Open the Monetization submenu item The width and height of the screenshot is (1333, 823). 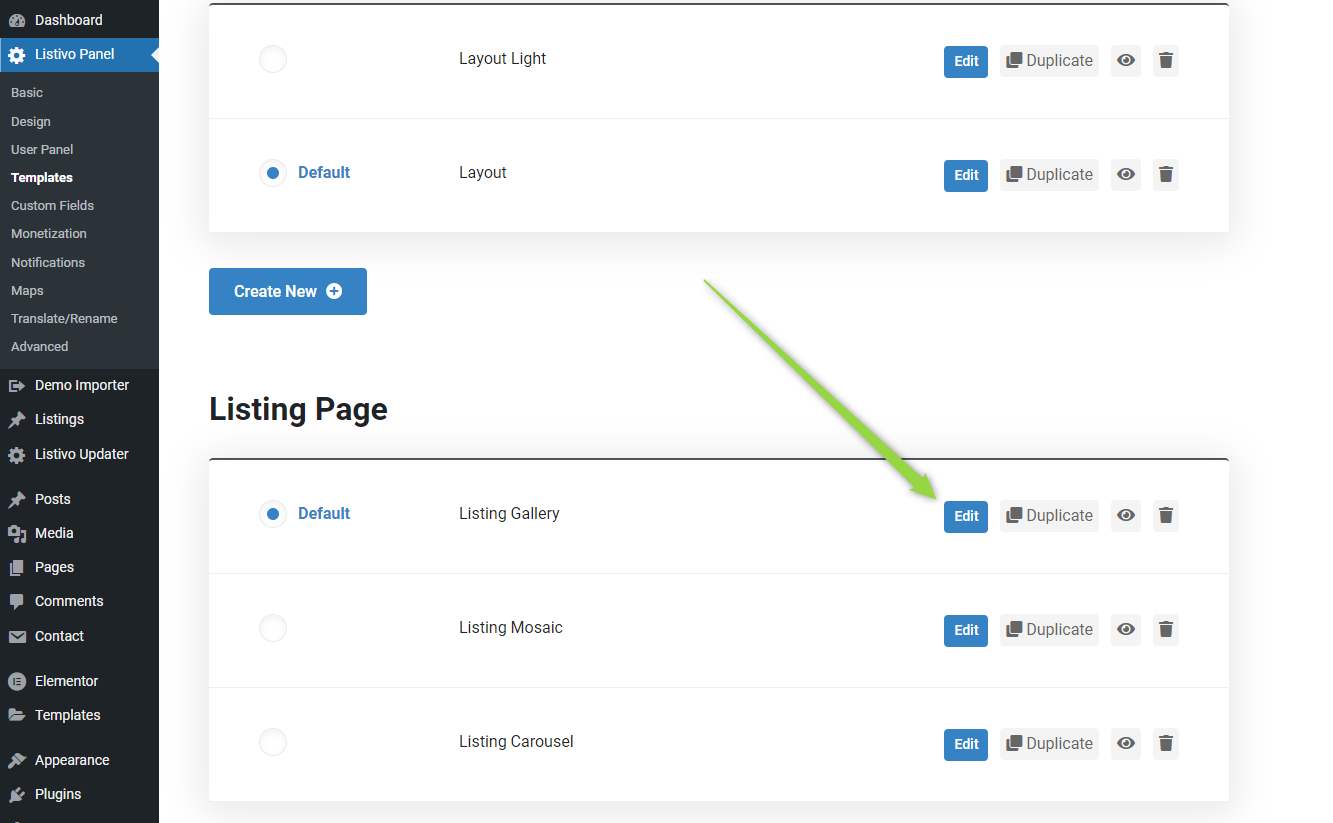click(49, 234)
